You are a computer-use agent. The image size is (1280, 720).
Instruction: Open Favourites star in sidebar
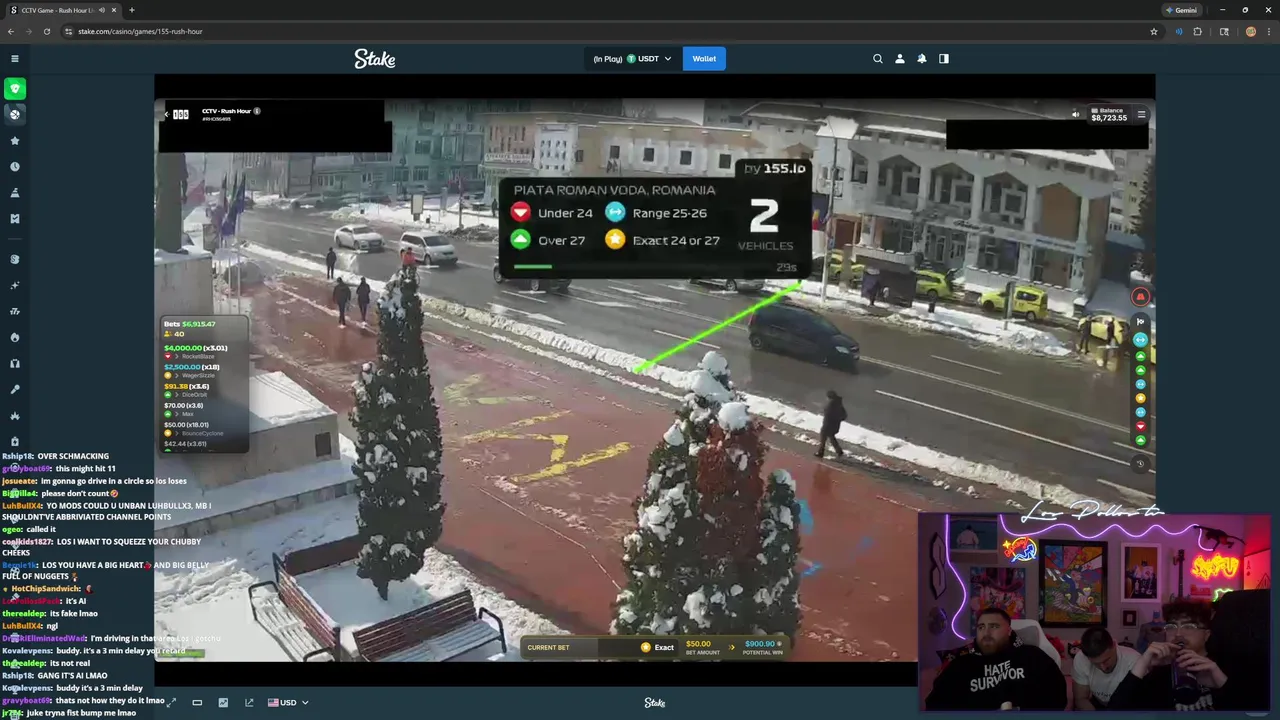(x=15, y=141)
